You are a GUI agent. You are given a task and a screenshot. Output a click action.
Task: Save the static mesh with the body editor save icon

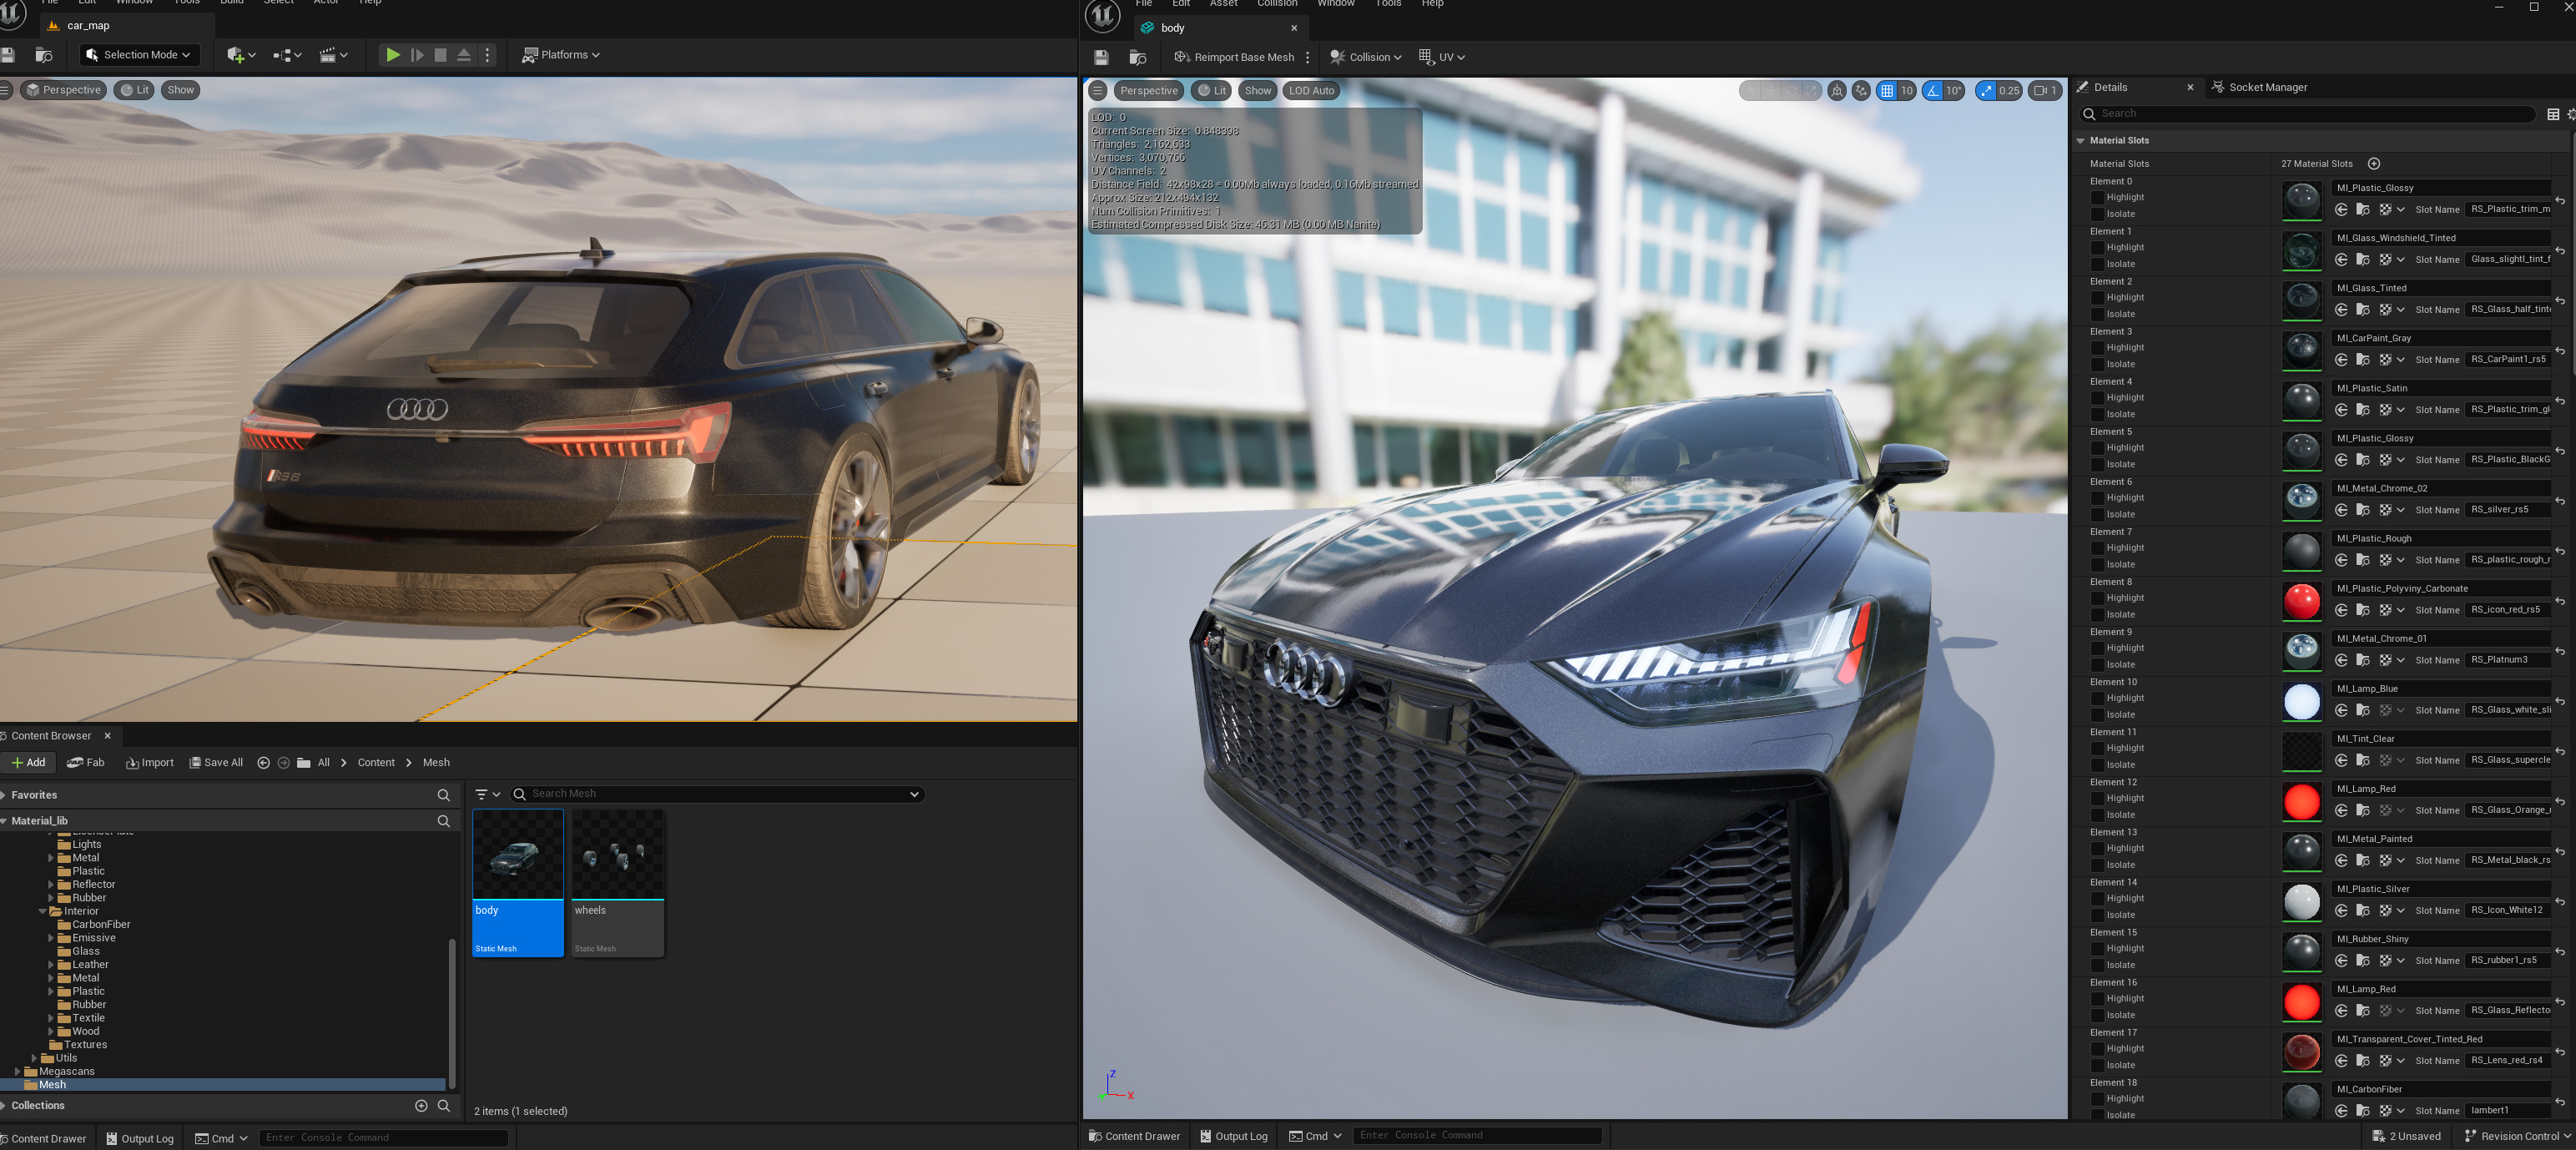pos(1101,58)
